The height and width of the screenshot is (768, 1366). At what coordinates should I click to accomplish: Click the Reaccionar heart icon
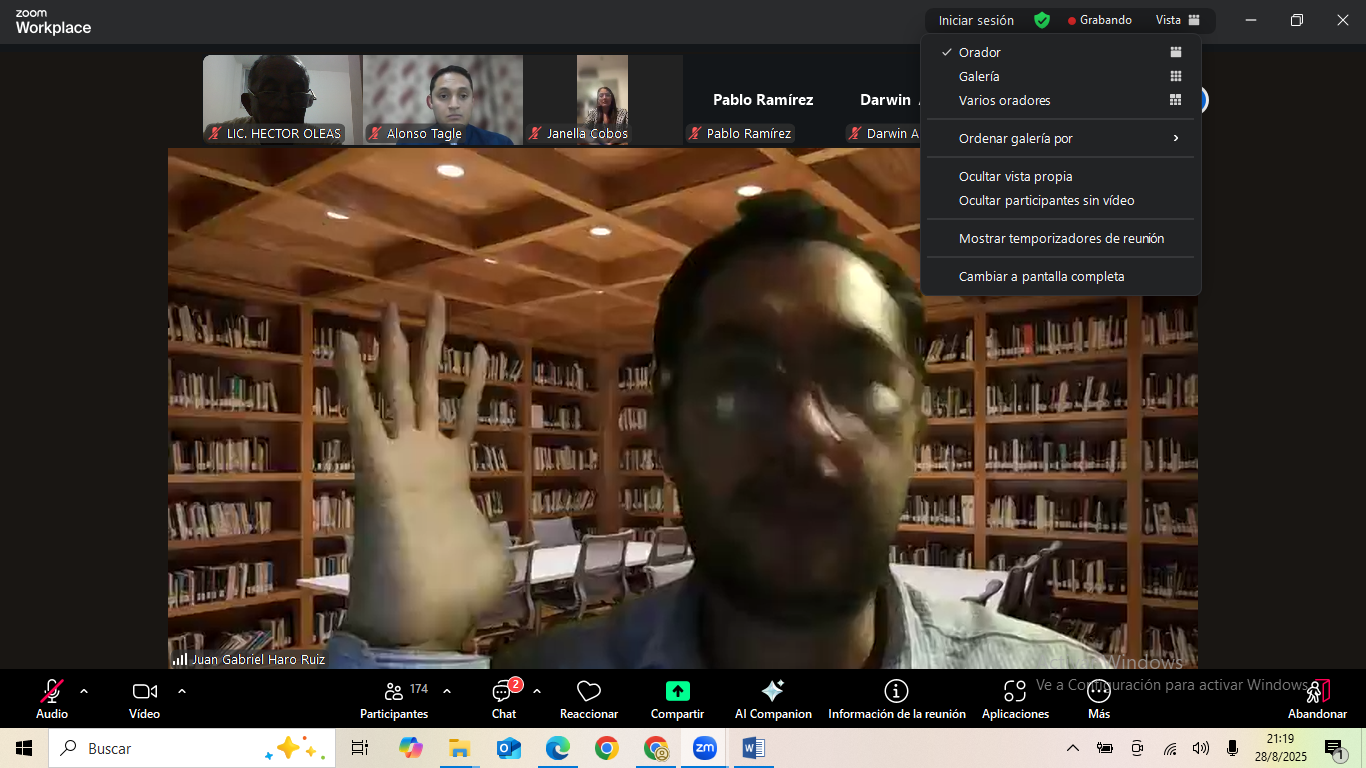click(588, 692)
